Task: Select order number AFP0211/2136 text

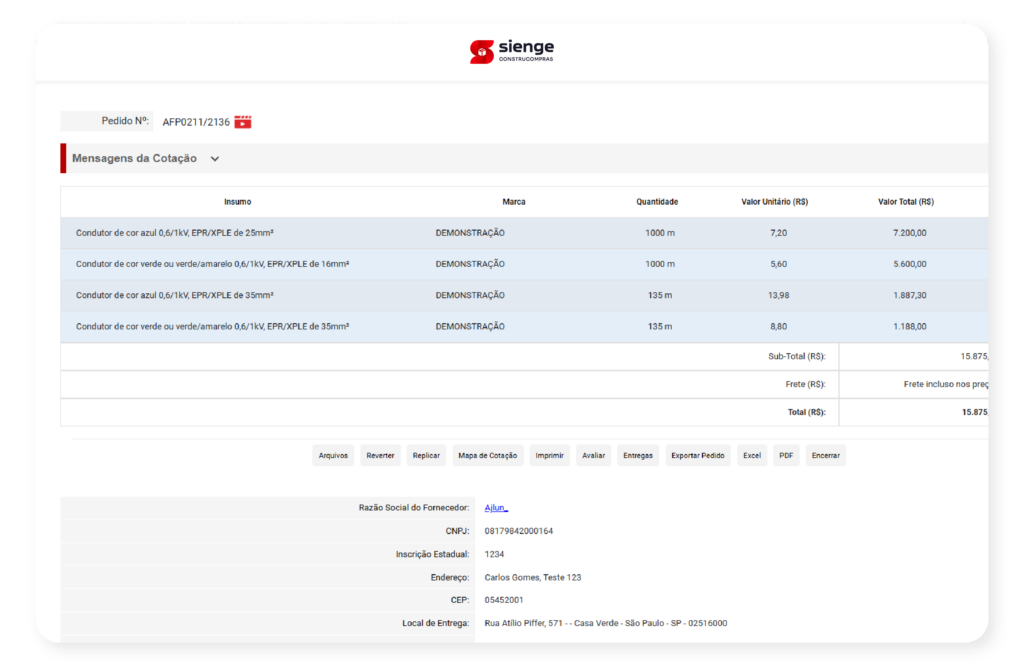Action: click(196, 122)
